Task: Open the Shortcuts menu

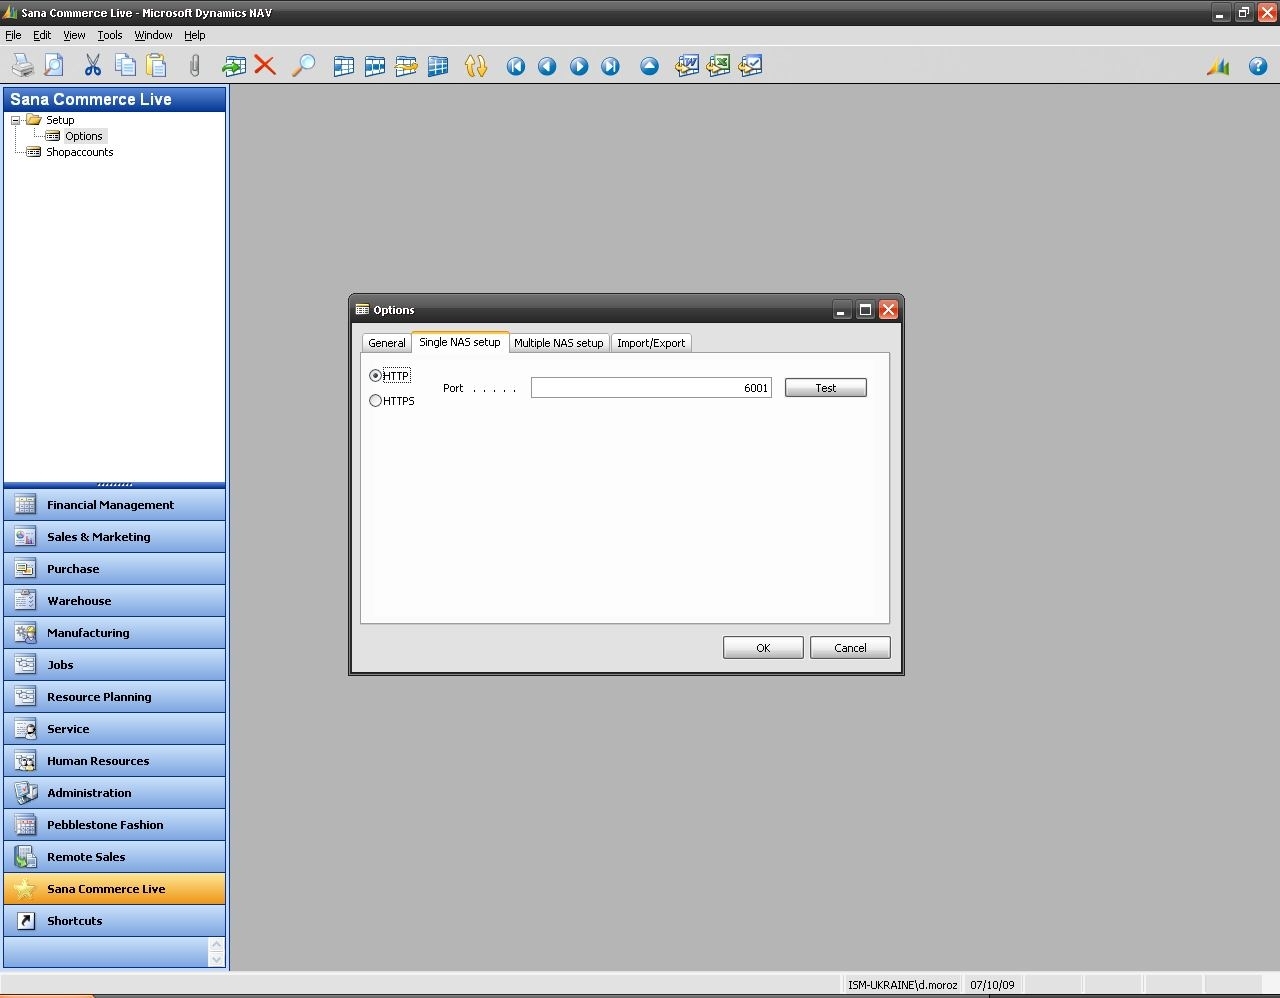Action: tap(114, 921)
